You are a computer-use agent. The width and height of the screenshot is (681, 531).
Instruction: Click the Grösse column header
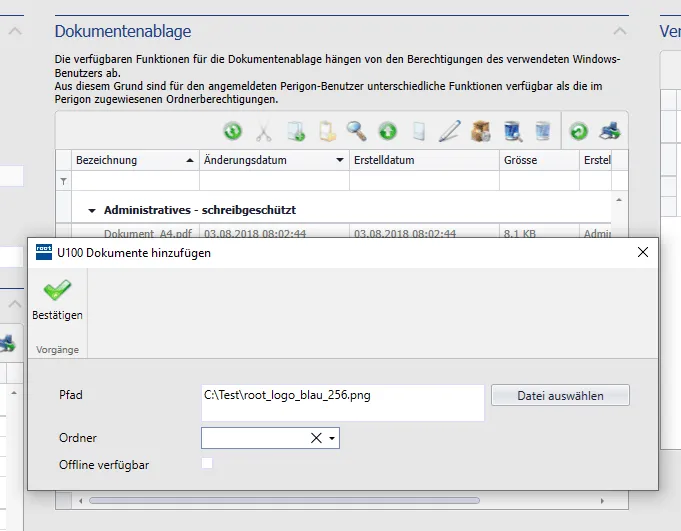coord(539,160)
